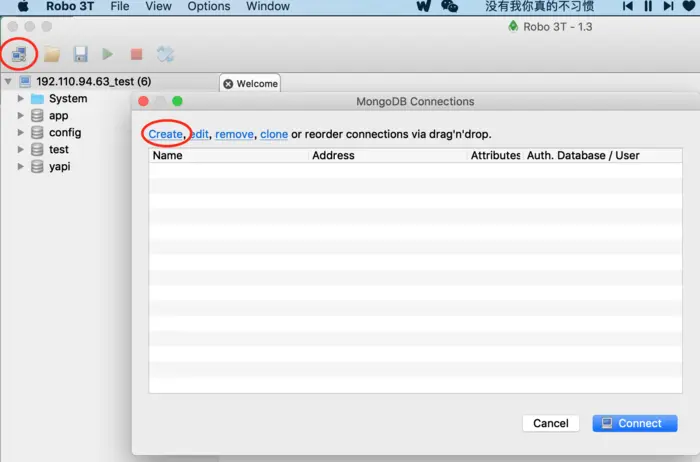Open the View menu
The height and width of the screenshot is (462, 700).
coord(158,6)
